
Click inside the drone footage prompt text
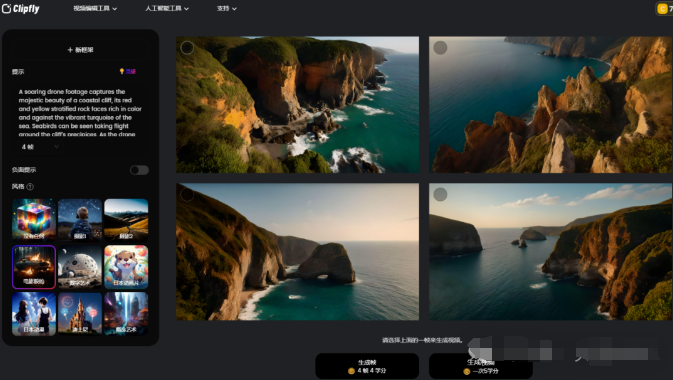click(x=80, y=113)
